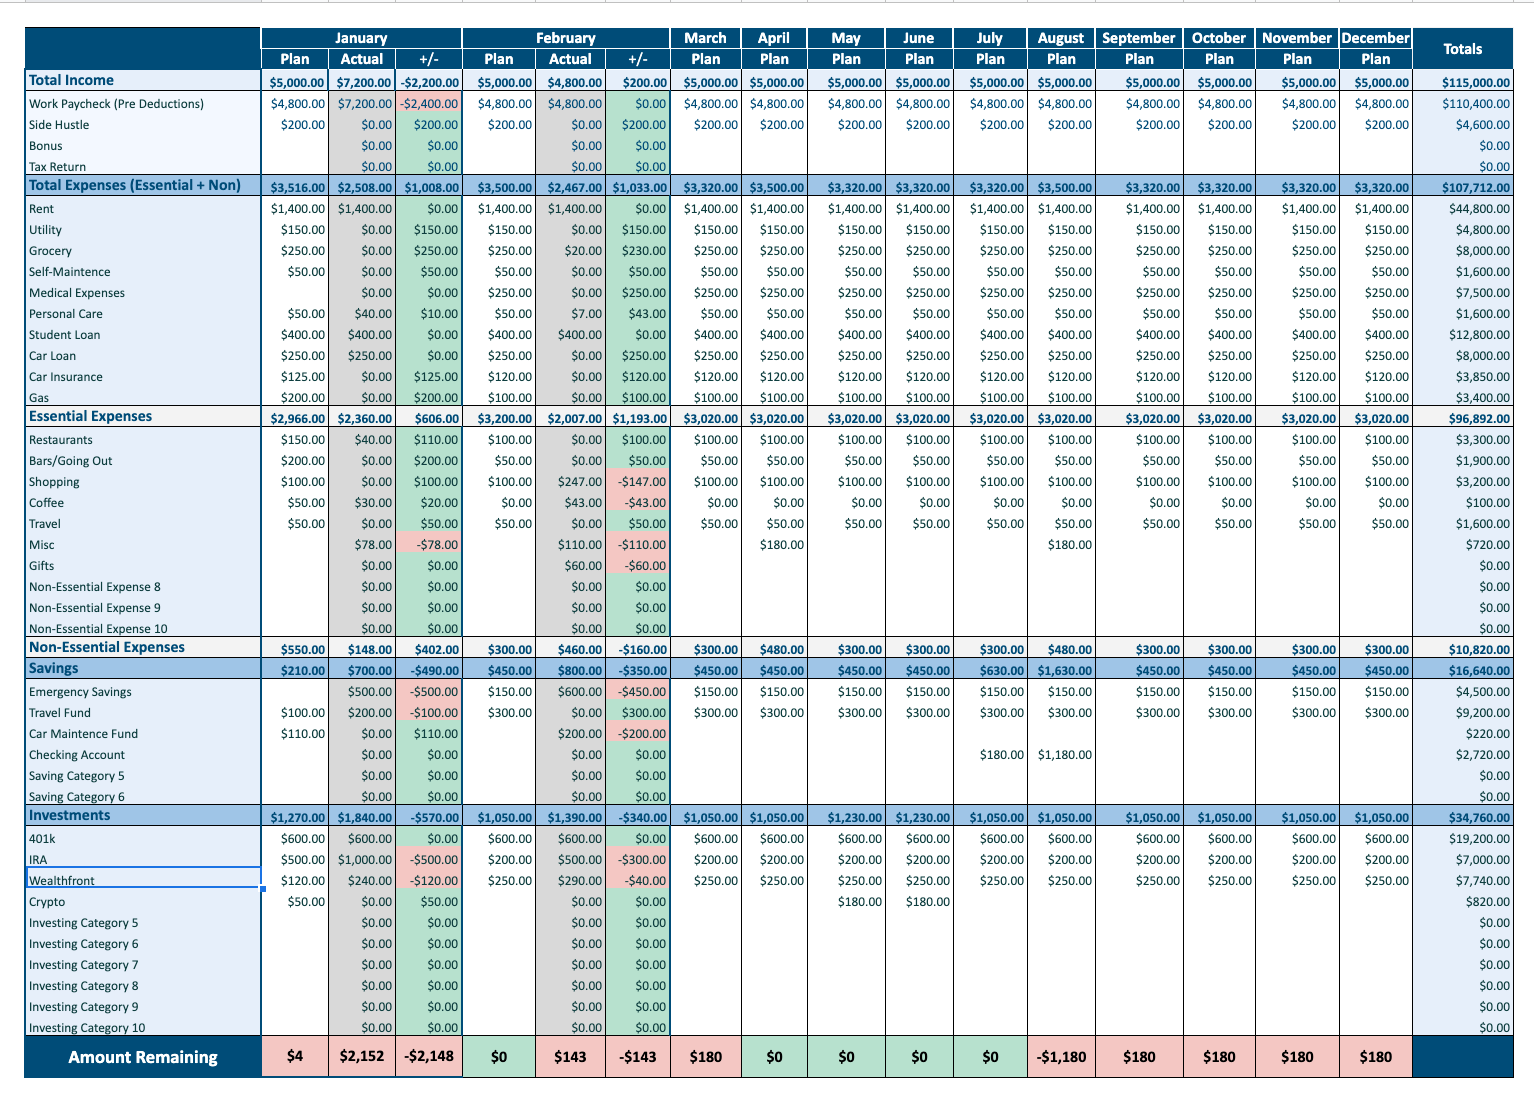Image resolution: width=1534 pixels, height=1108 pixels.
Task: Select the Misc row label
Action: (42, 545)
